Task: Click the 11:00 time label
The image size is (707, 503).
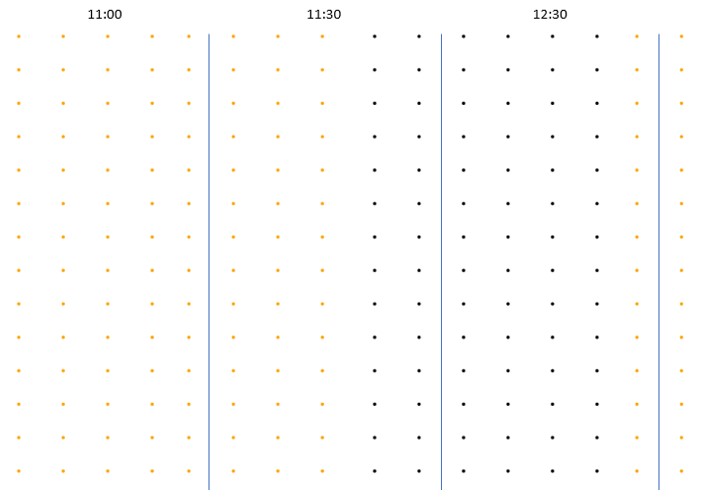Action: click(x=105, y=14)
